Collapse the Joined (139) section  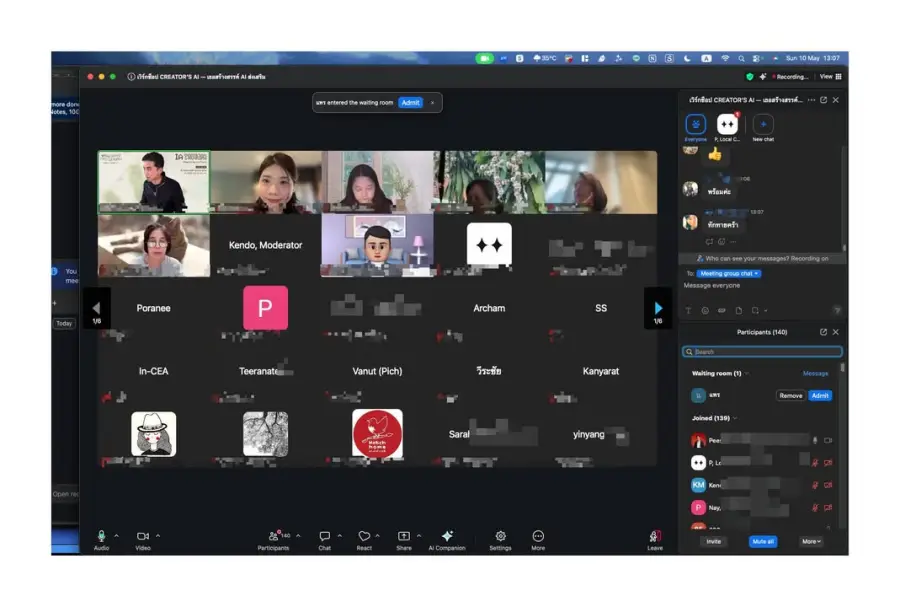point(735,418)
